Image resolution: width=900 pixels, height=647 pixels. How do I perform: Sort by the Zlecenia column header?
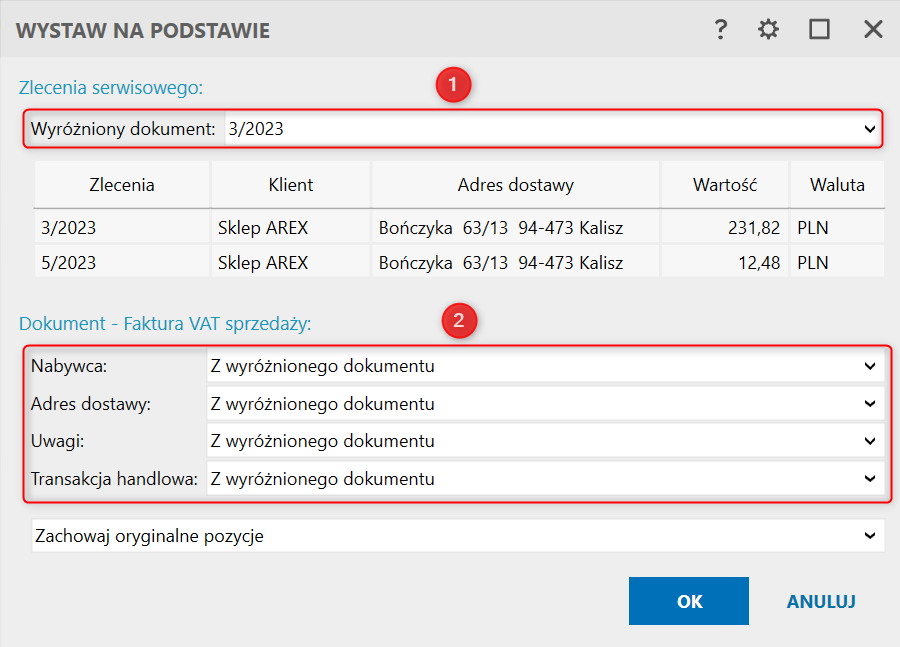122,185
